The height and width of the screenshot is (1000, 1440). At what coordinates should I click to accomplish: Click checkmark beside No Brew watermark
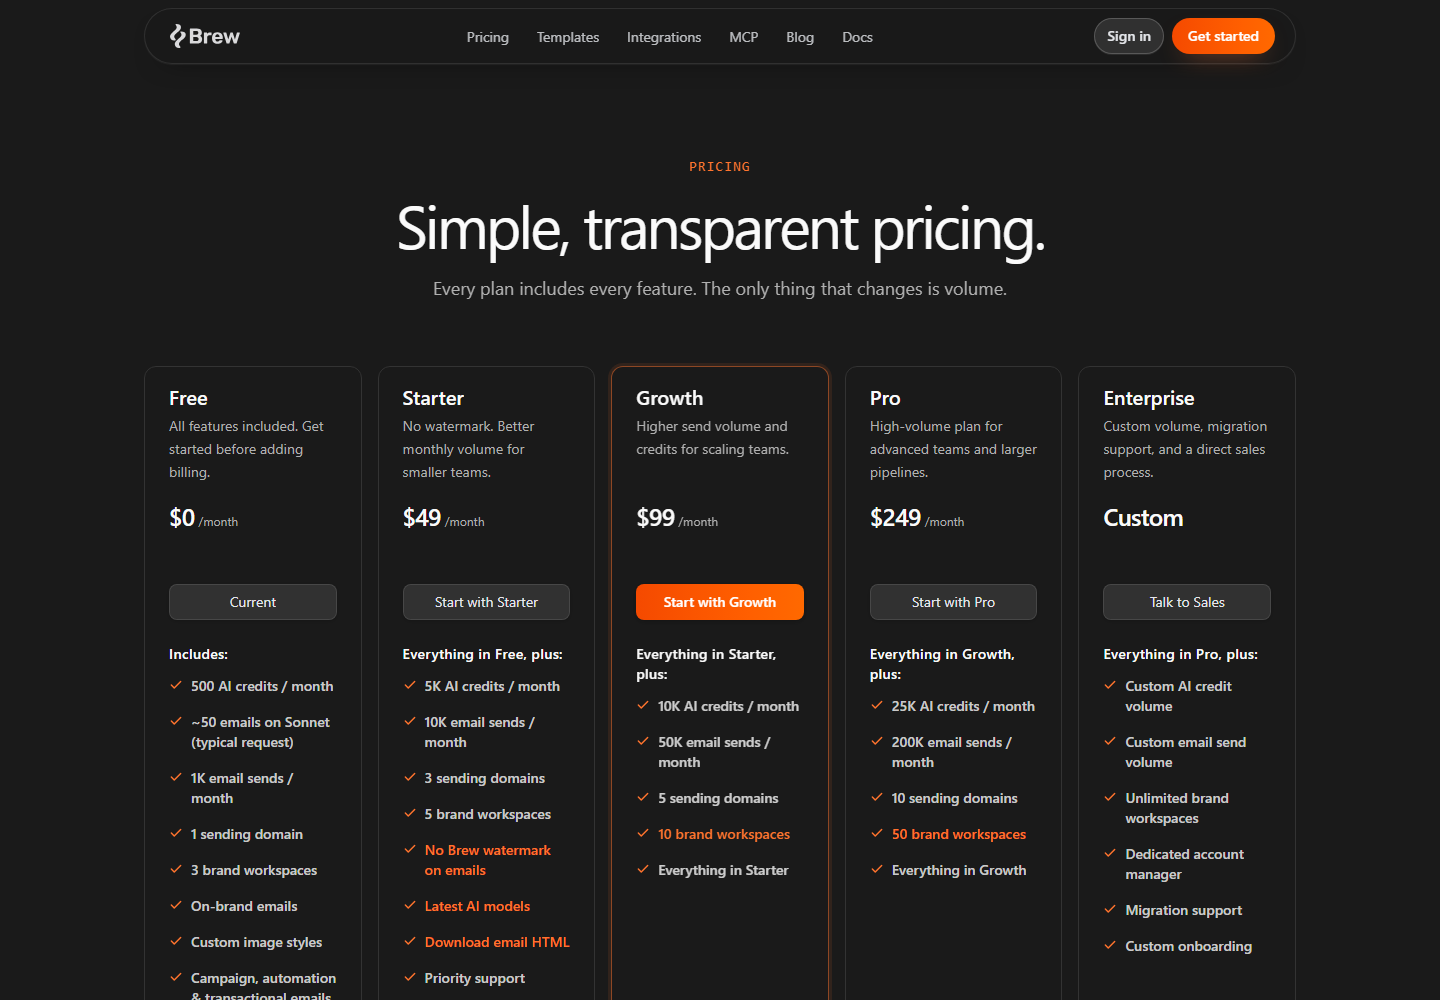point(410,850)
